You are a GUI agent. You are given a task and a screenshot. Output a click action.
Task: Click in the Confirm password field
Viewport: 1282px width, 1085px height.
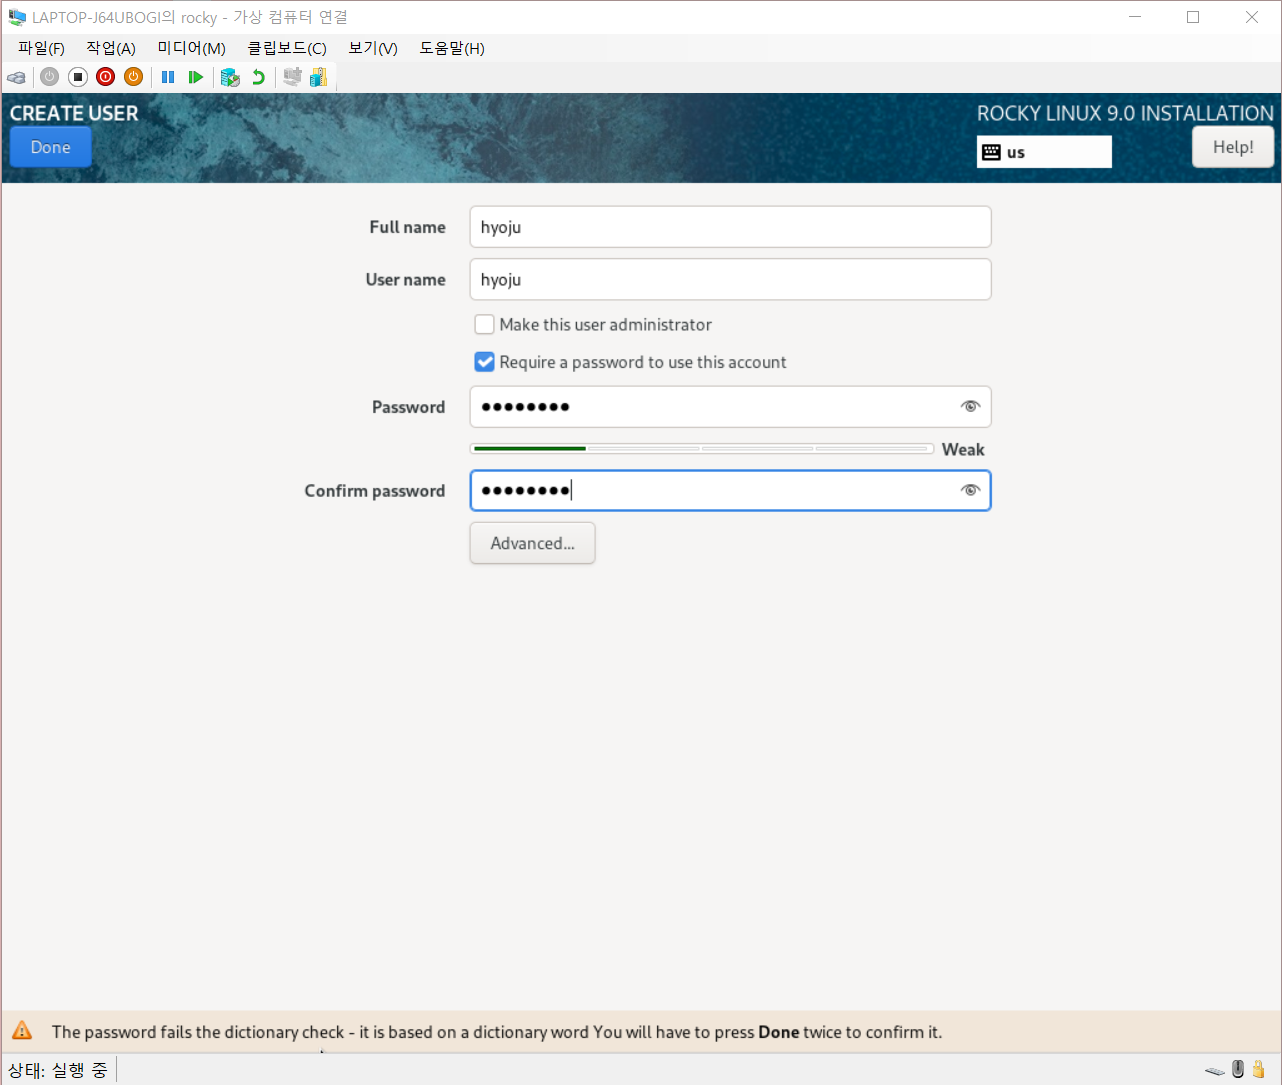click(x=731, y=491)
